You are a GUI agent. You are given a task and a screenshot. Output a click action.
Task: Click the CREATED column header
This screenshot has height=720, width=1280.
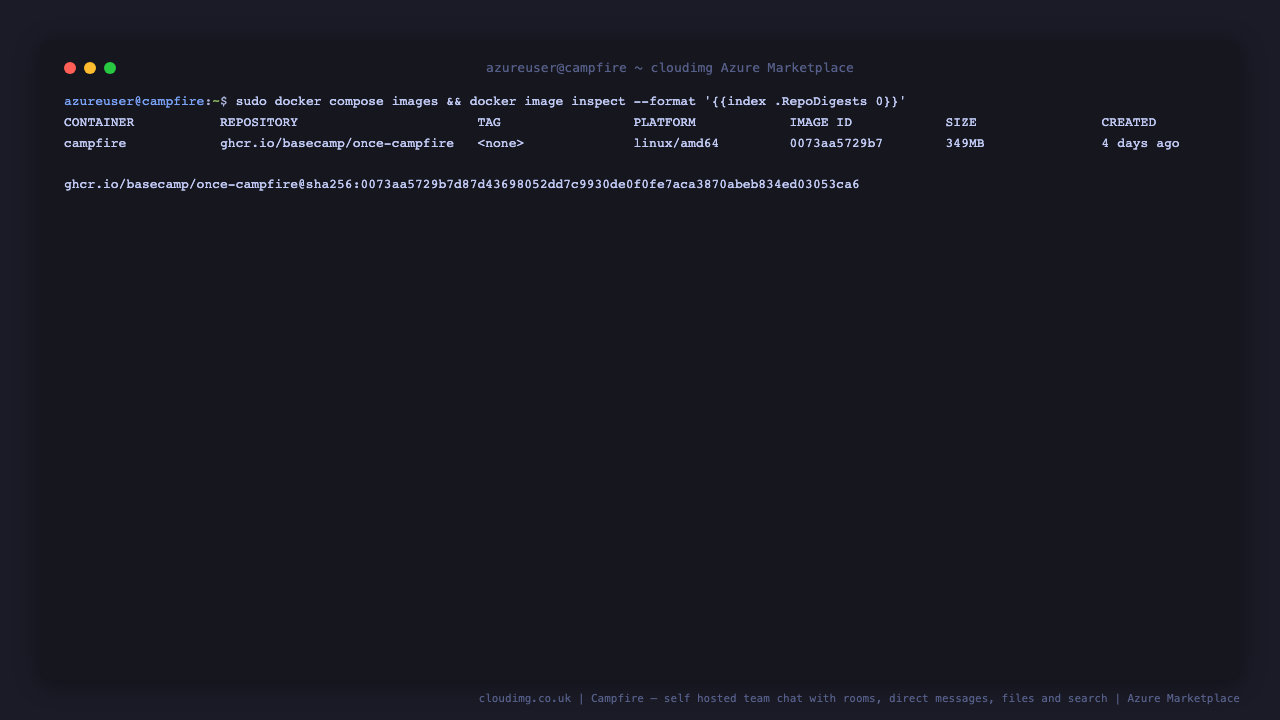[x=1129, y=122]
